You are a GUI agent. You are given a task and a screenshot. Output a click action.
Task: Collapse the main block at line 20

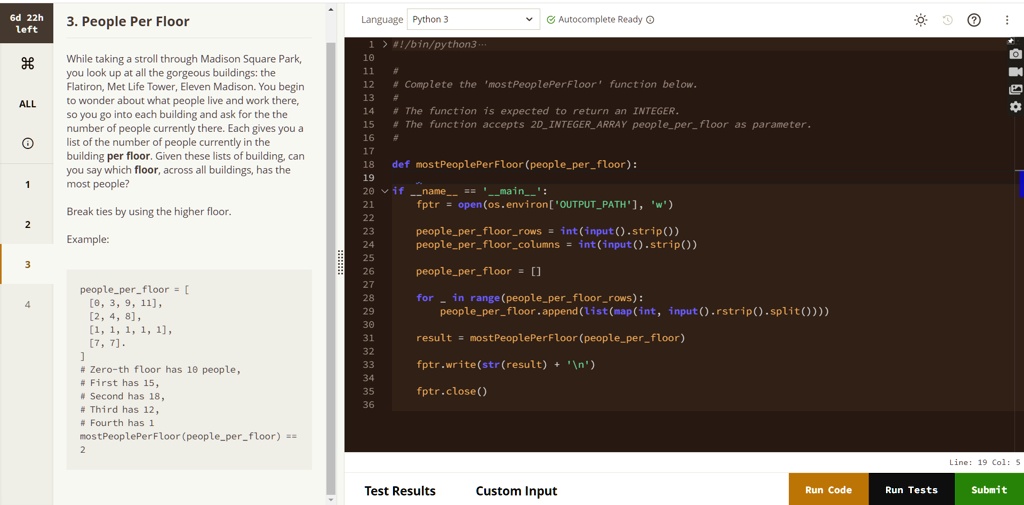click(x=385, y=191)
